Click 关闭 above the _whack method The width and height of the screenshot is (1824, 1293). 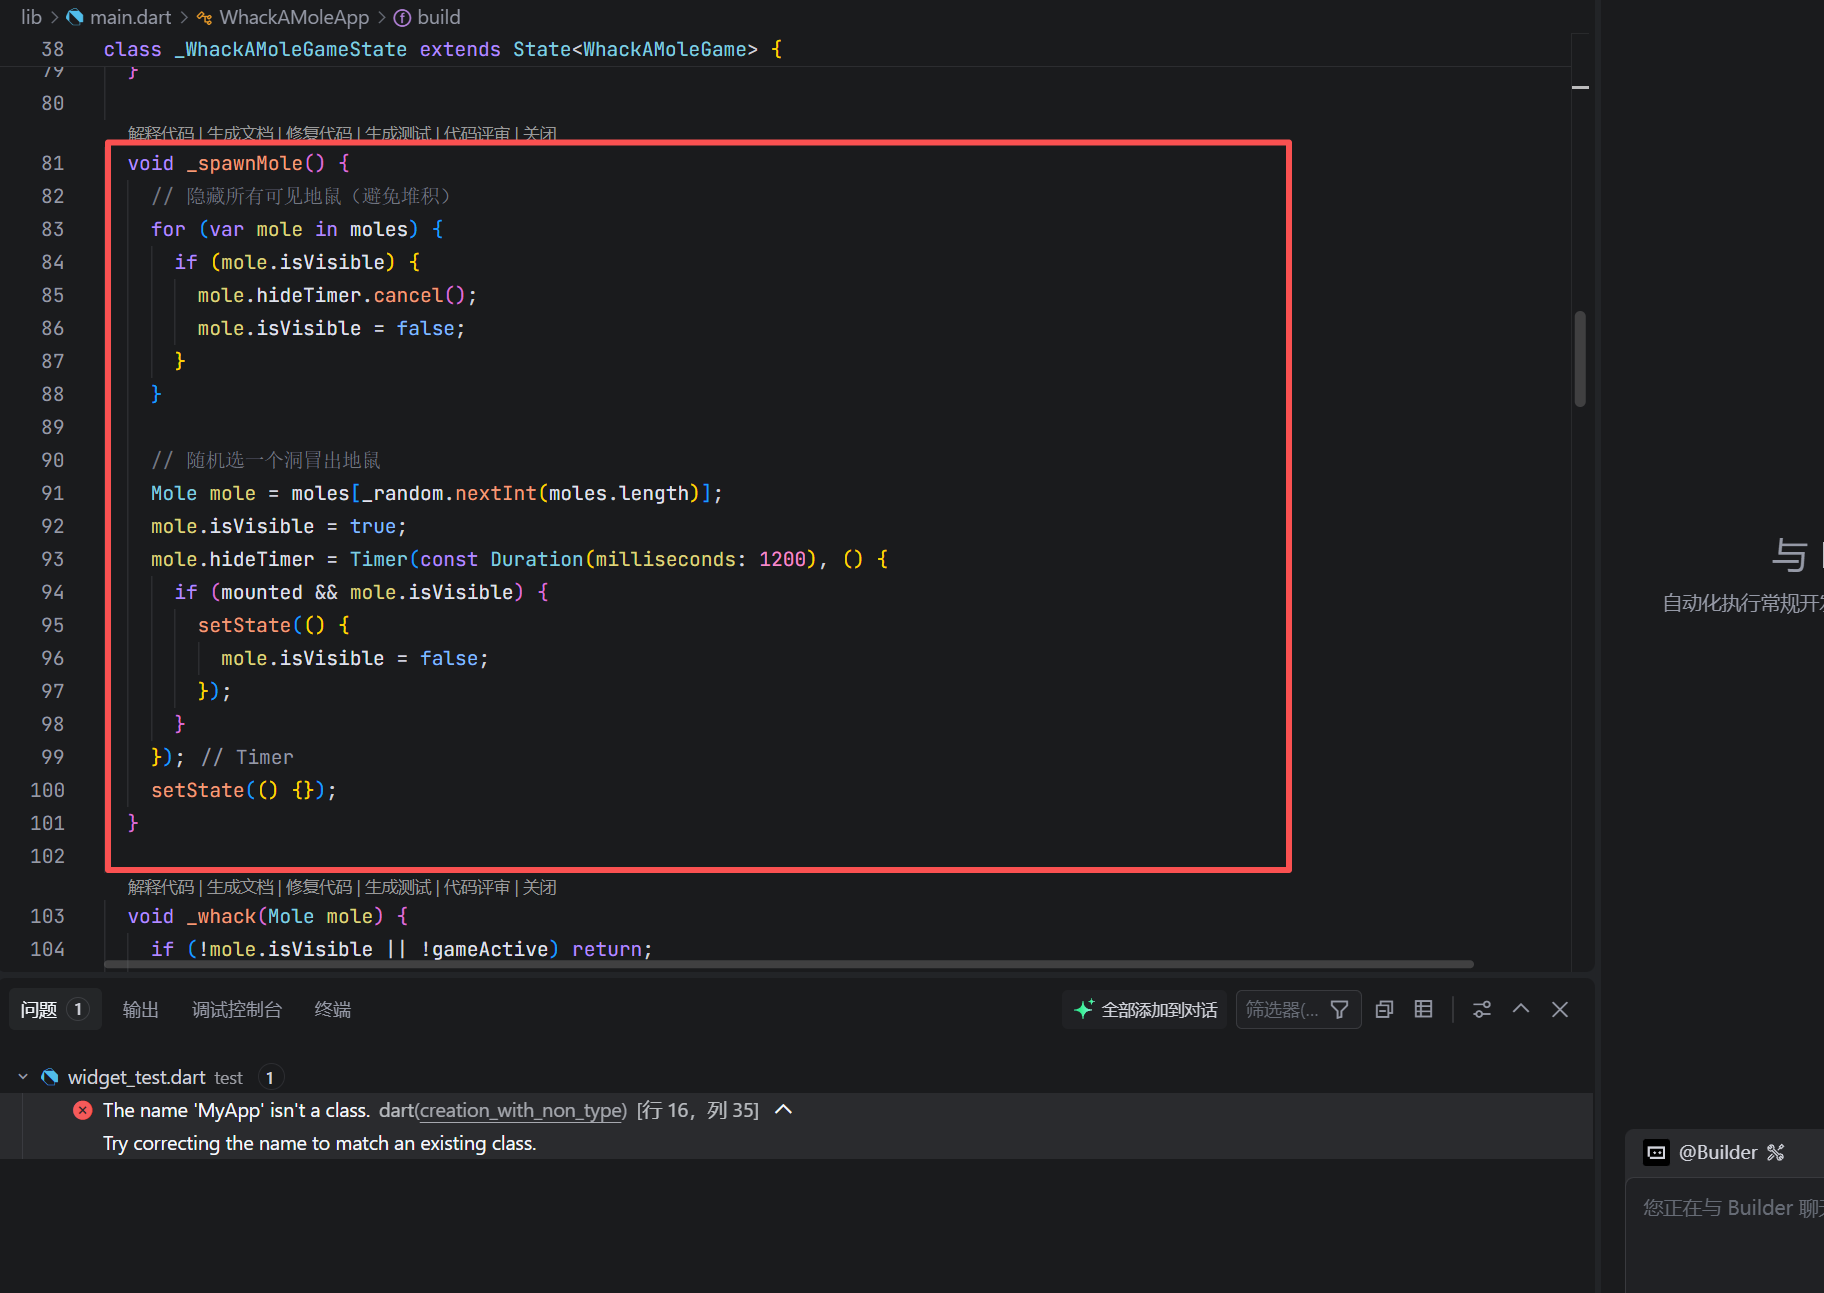(540, 887)
